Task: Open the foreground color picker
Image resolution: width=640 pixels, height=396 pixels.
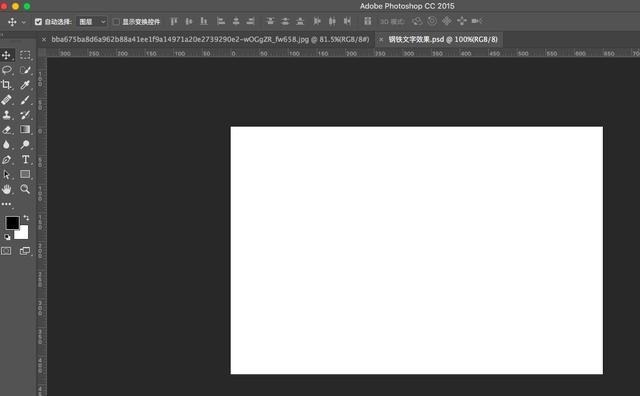Action: click(x=12, y=222)
